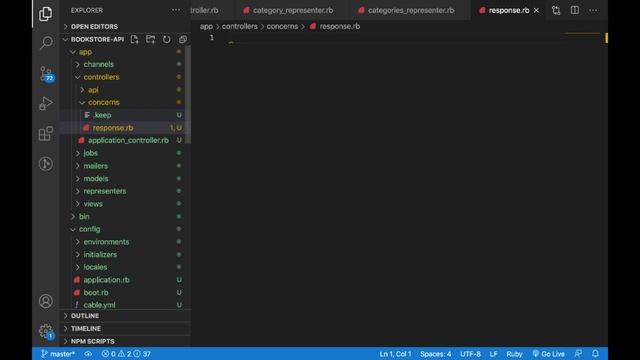Open Run and Debug view
640x360 pixels.
click(x=46, y=103)
